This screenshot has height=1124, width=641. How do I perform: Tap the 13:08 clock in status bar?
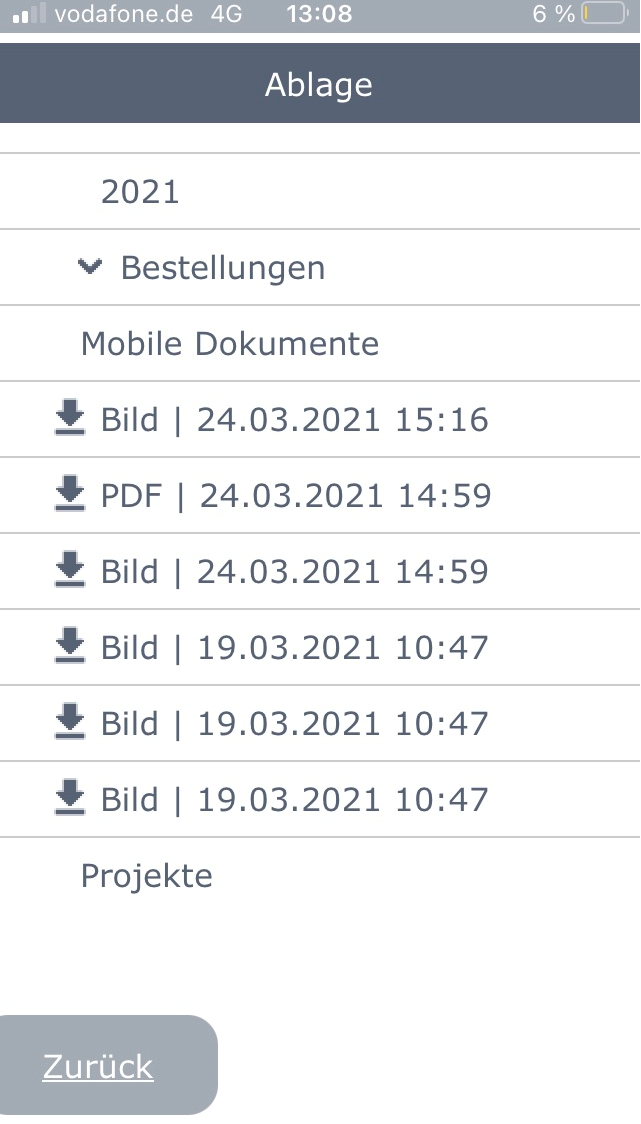click(319, 14)
